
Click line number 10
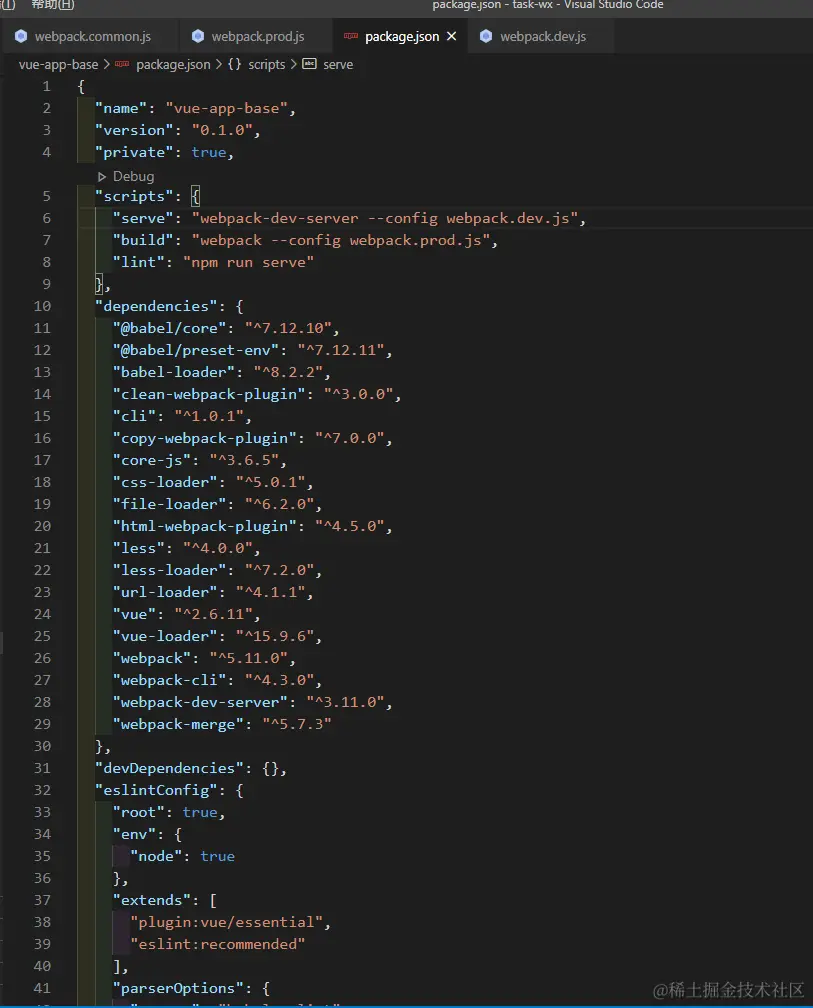[42, 306]
